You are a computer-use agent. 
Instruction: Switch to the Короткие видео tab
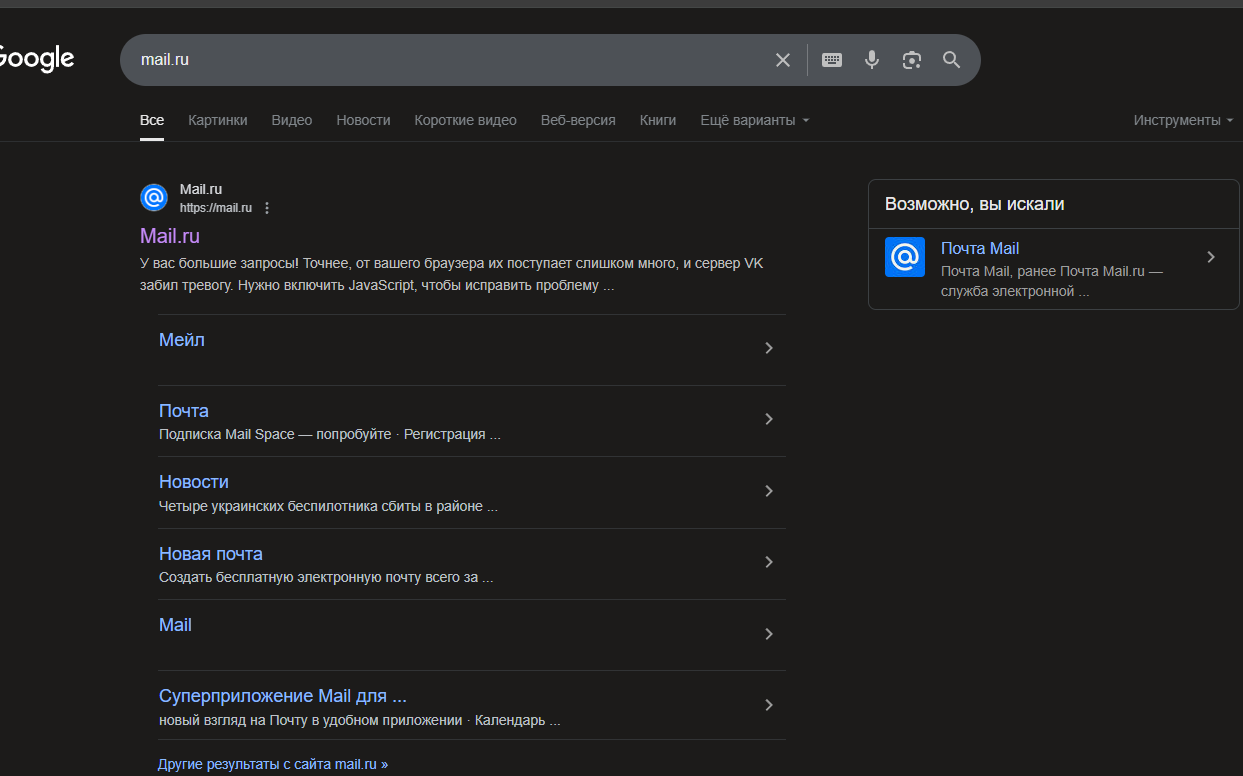466,120
